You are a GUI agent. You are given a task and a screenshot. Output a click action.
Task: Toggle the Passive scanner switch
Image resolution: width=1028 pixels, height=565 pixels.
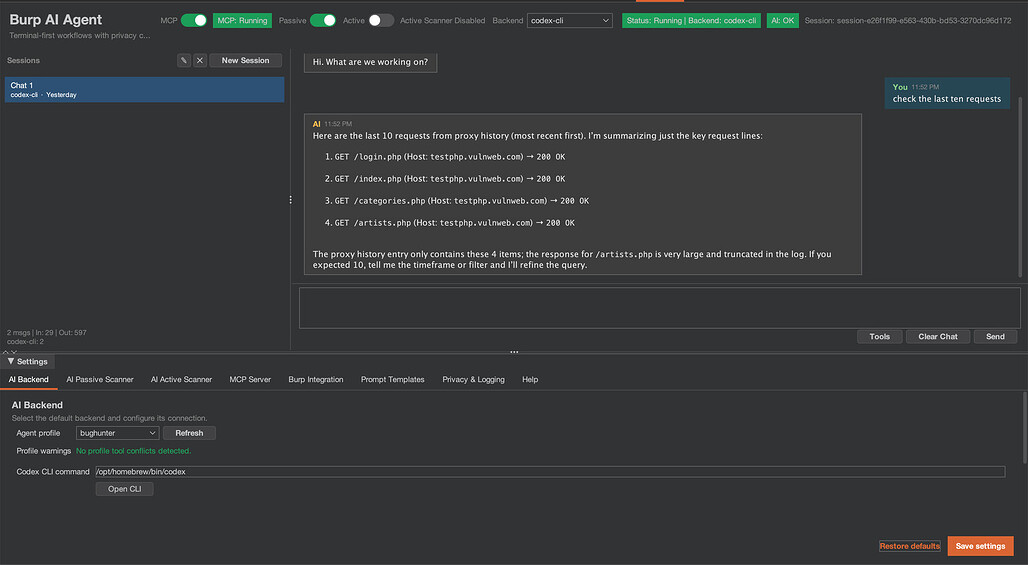tap(323, 20)
